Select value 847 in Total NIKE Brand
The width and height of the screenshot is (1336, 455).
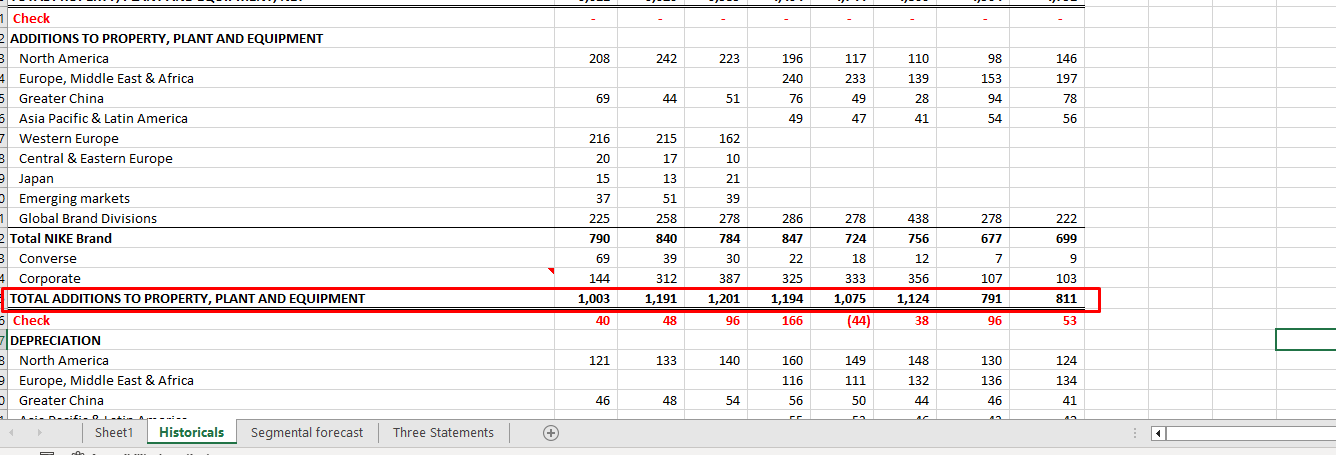[x=792, y=238]
